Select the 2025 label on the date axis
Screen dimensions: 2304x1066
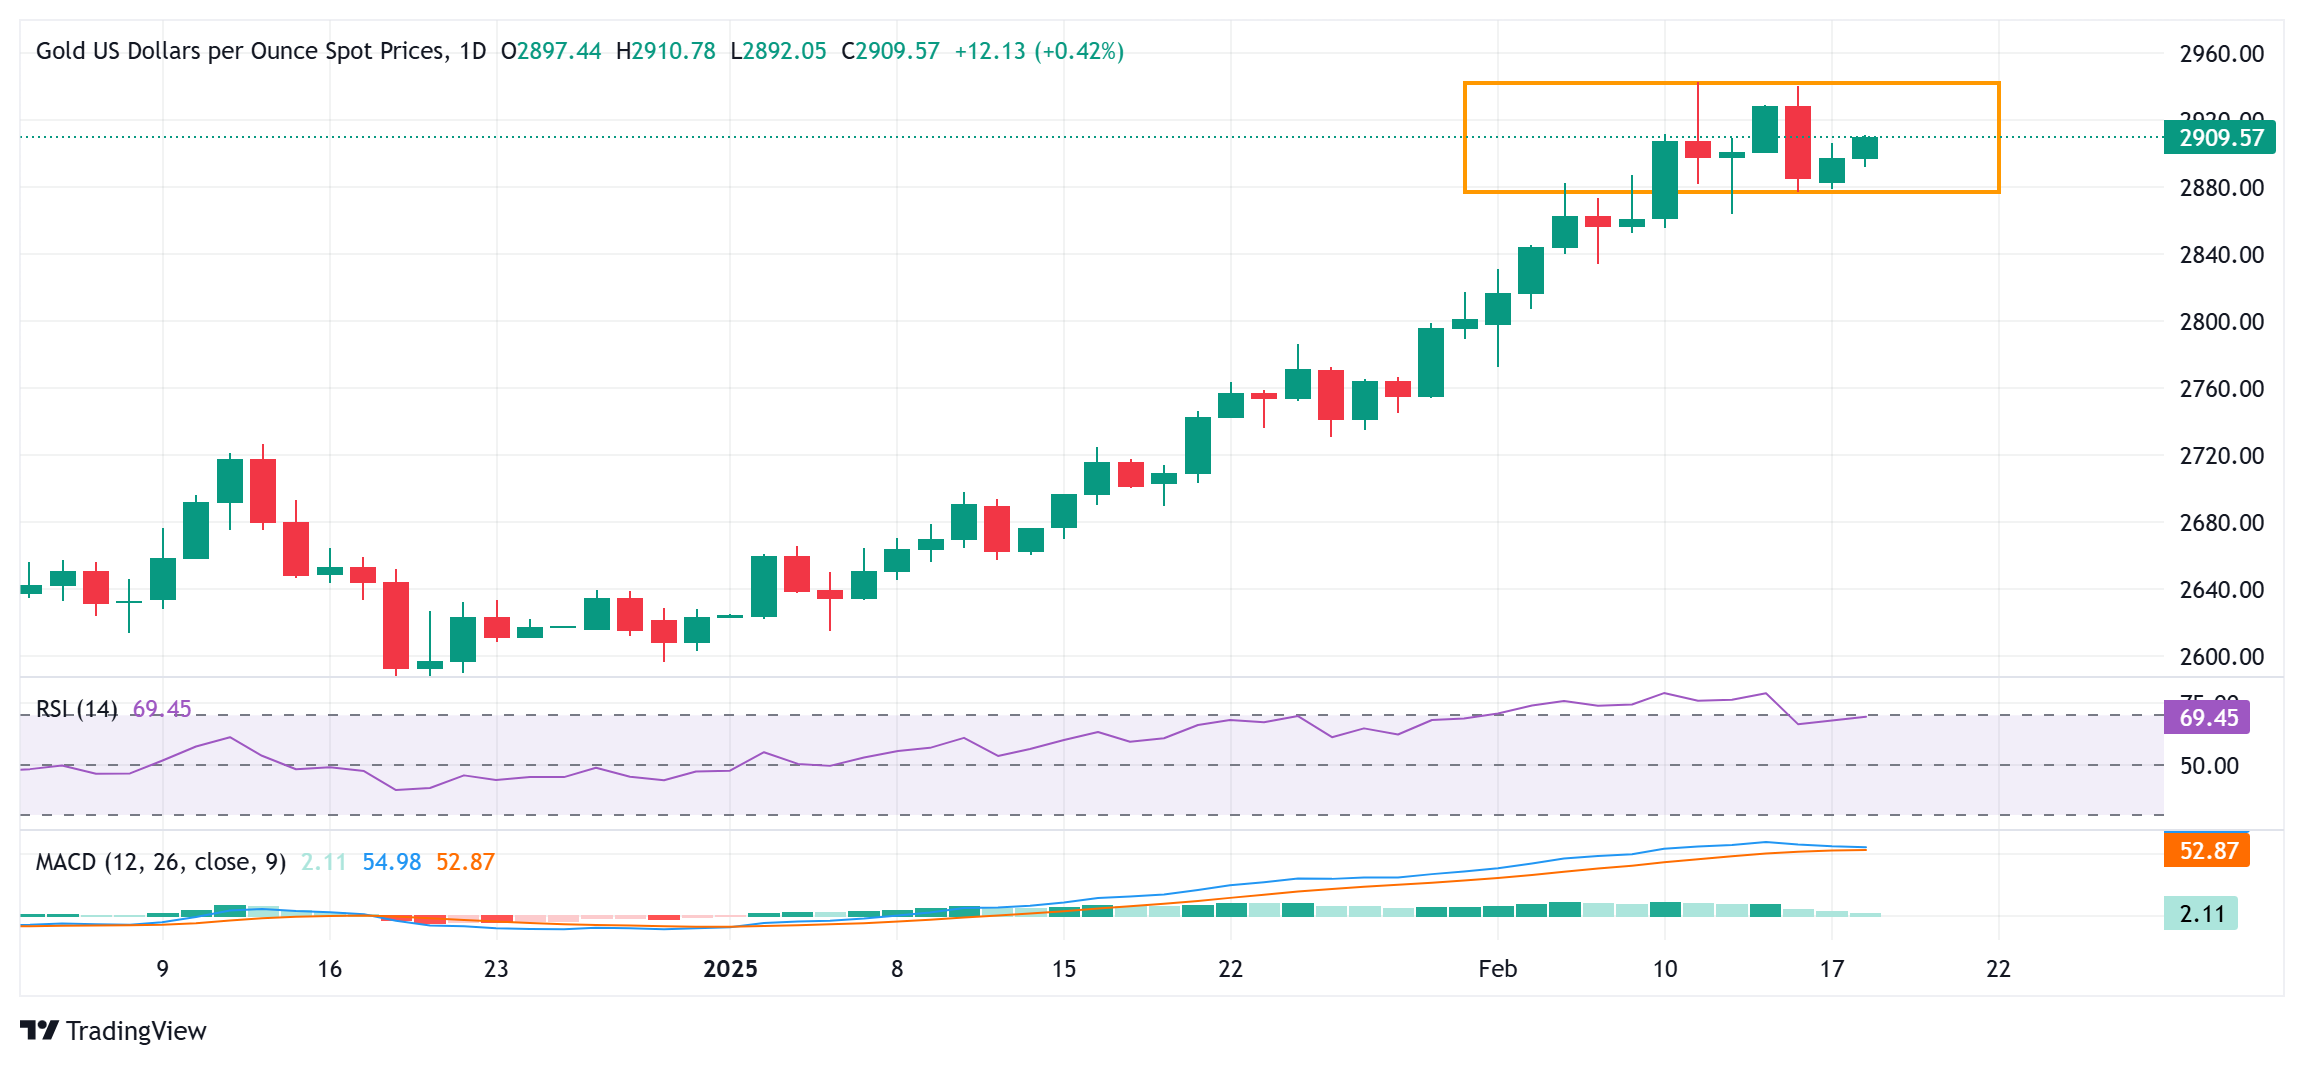pyautogui.click(x=730, y=969)
